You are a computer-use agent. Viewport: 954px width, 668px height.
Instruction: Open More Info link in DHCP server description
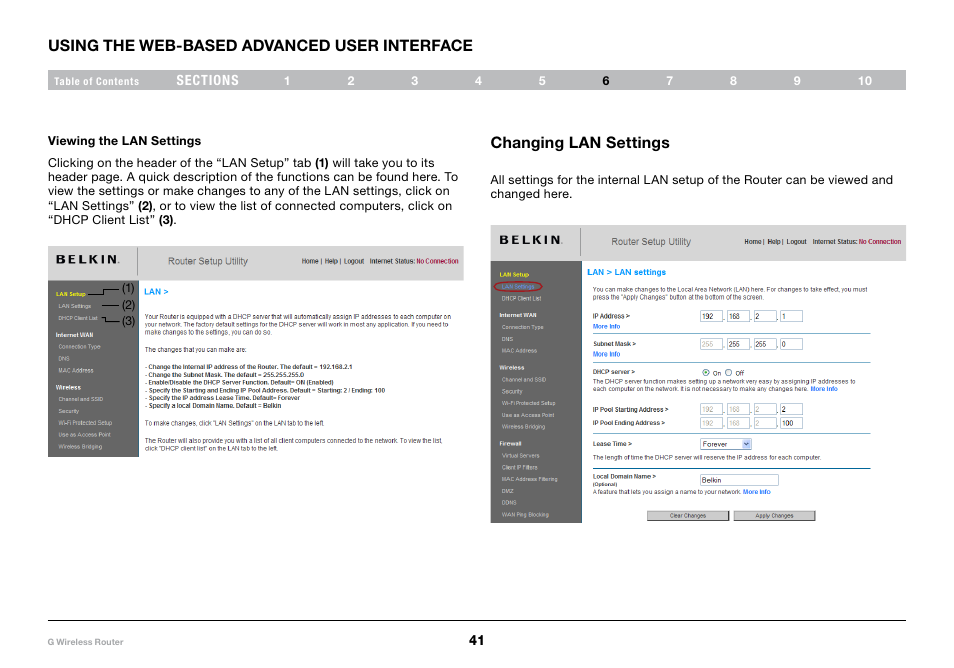[824, 389]
